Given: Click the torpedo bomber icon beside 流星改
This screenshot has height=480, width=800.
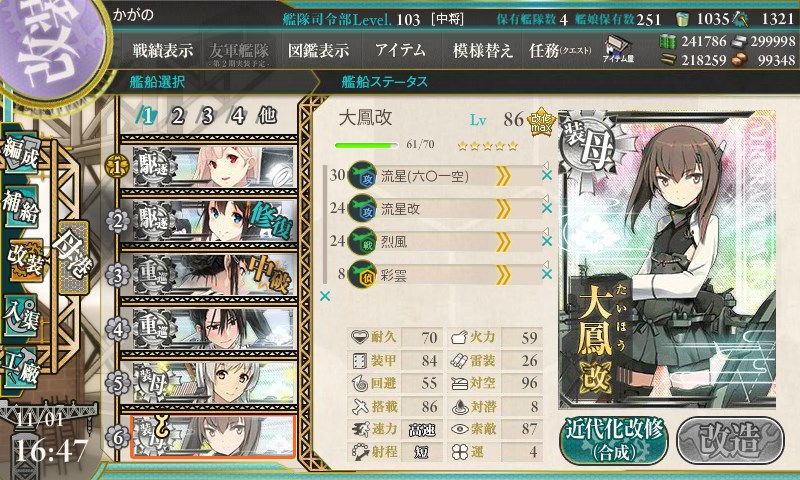Looking at the screenshot, I should (362, 208).
